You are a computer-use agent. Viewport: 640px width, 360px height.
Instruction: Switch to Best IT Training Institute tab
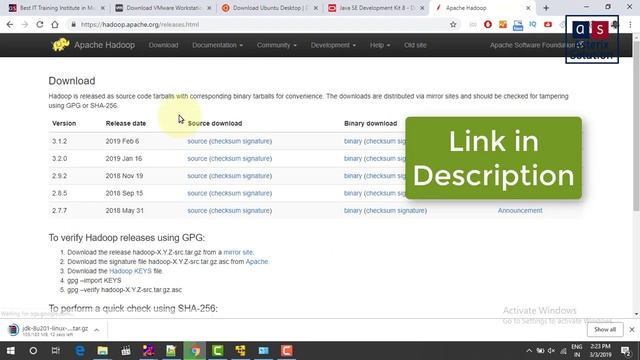56,8
